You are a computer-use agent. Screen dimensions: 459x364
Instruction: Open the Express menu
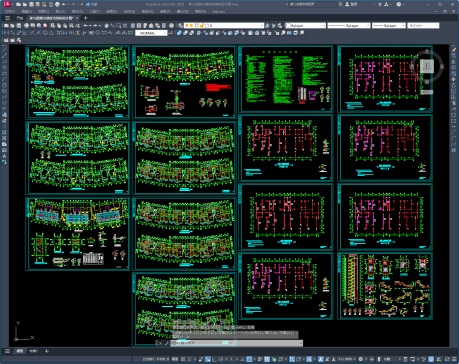tap(219, 11)
